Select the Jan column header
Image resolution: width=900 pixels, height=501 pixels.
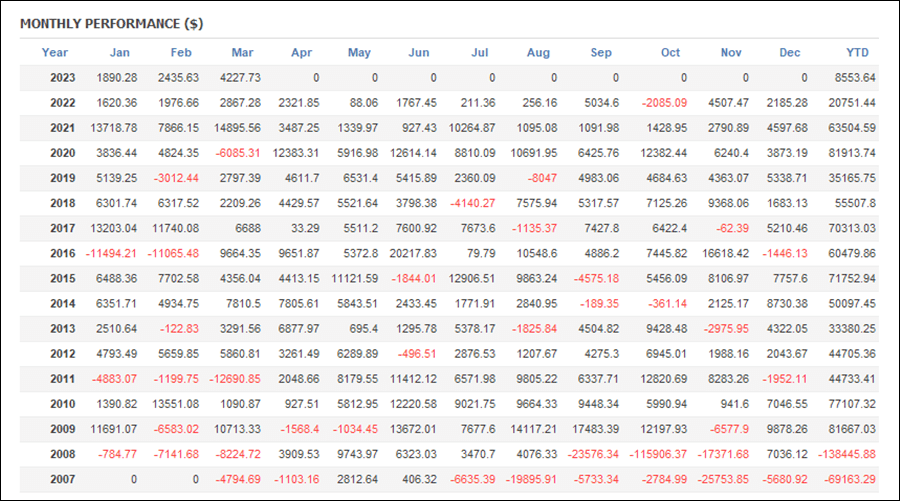click(x=119, y=52)
